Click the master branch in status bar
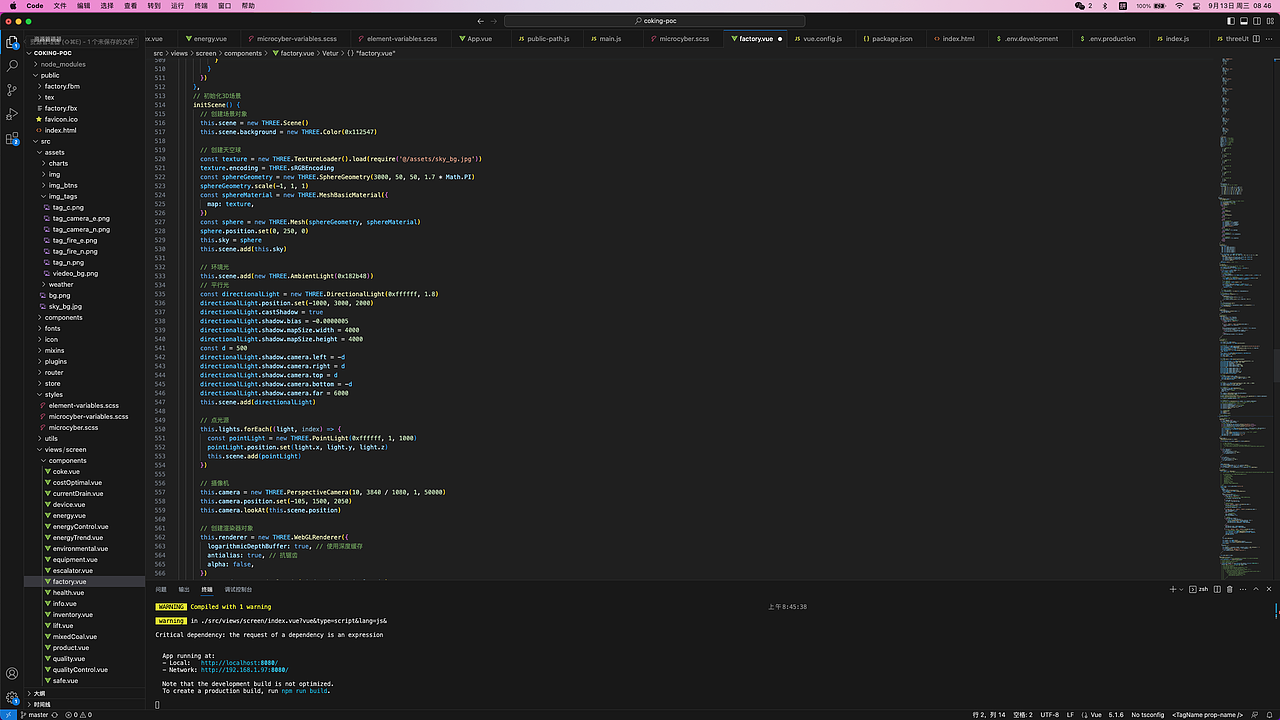The image size is (1280, 720). point(35,715)
